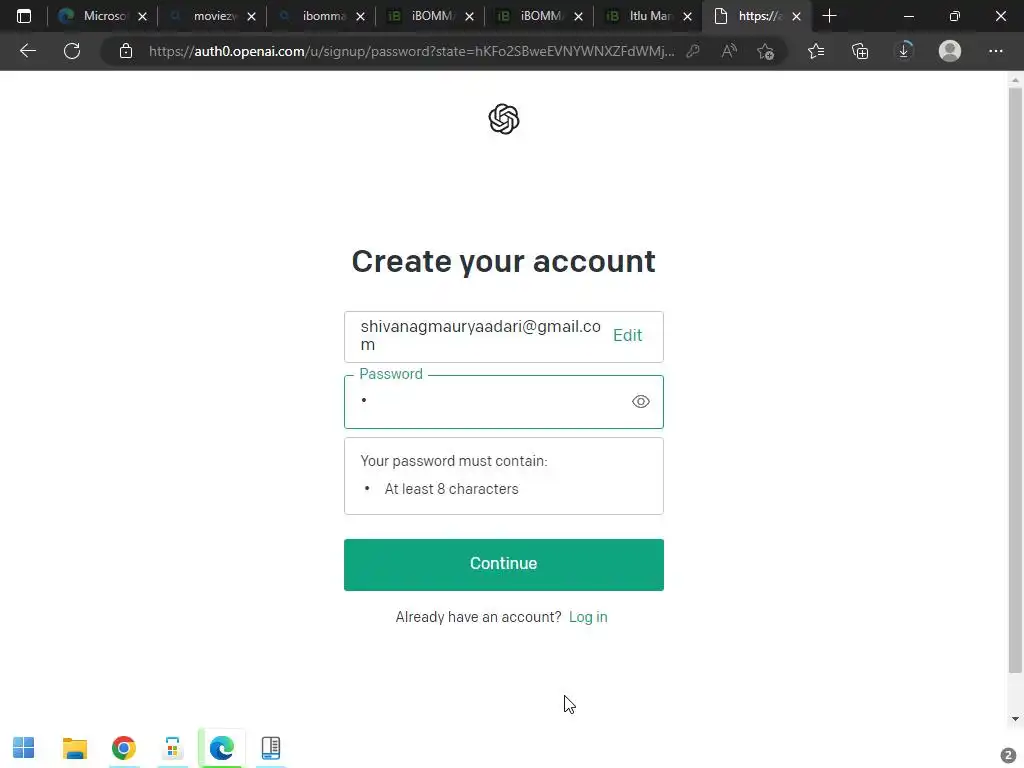The image size is (1024, 768).
Task: Activate the Read aloud icon
Action: tap(729, 51)
